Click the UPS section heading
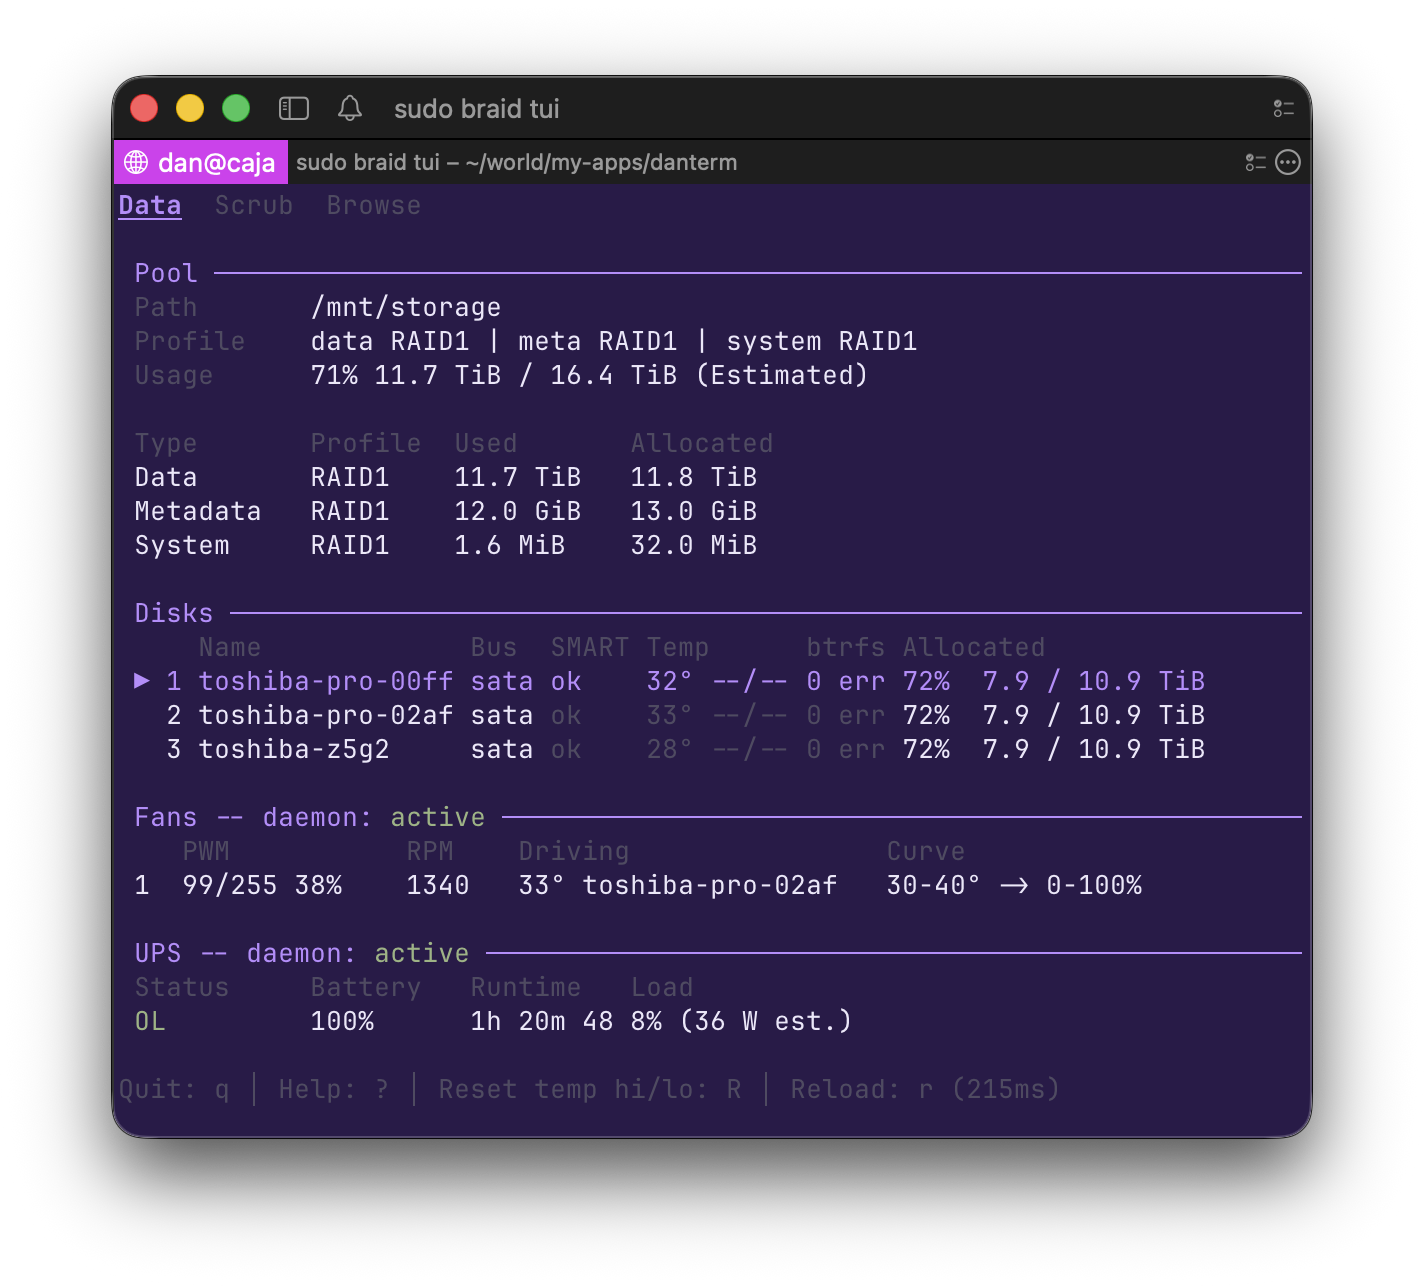1424x1286 pixels. coord(158,954)
